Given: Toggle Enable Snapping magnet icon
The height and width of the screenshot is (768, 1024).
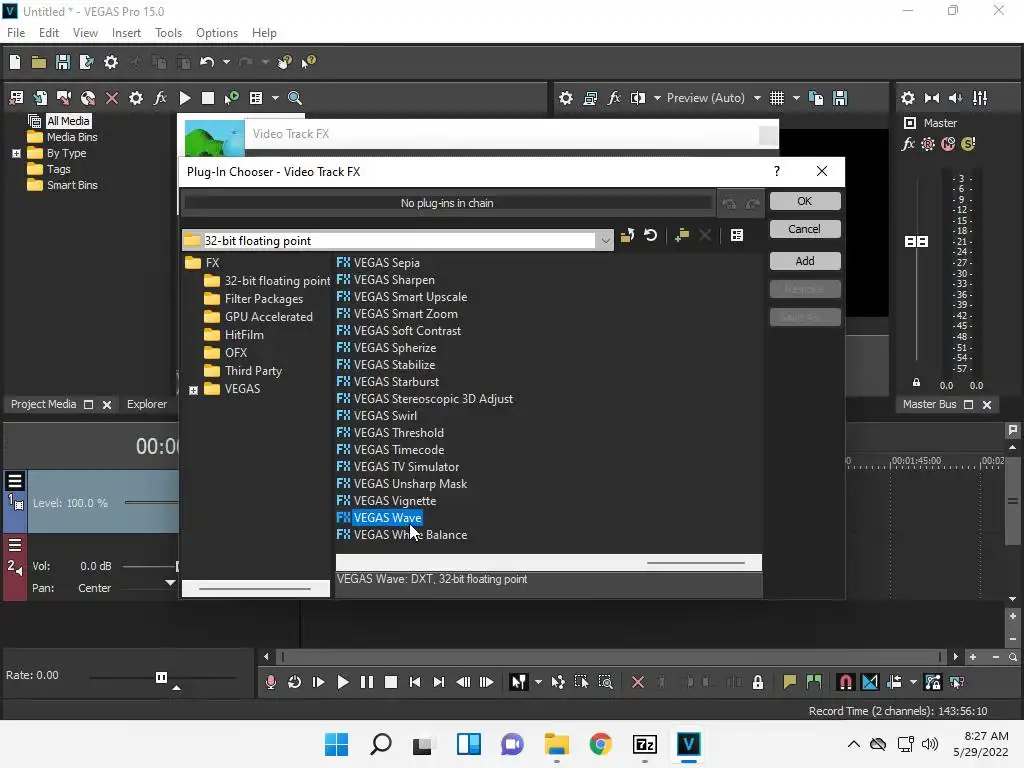Looking at the screenshot, I should (846, 682).
